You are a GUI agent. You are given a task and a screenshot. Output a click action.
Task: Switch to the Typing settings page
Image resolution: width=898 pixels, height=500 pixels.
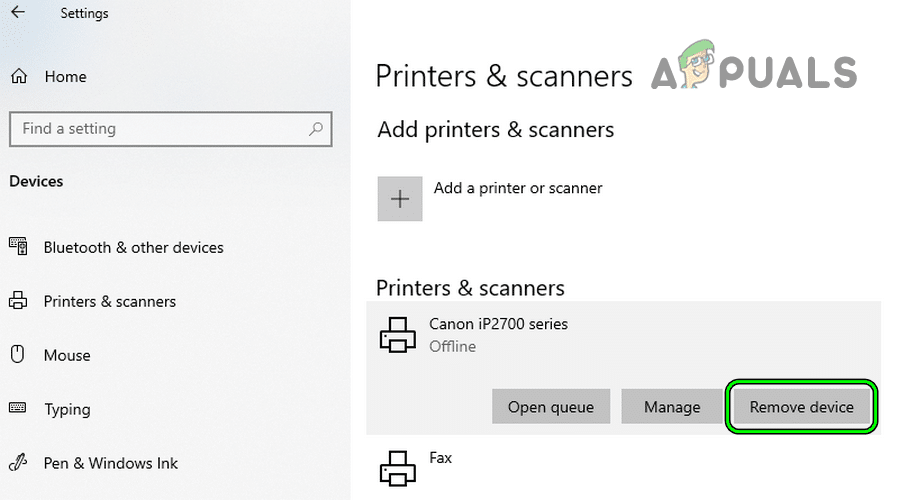coord(67,409)
